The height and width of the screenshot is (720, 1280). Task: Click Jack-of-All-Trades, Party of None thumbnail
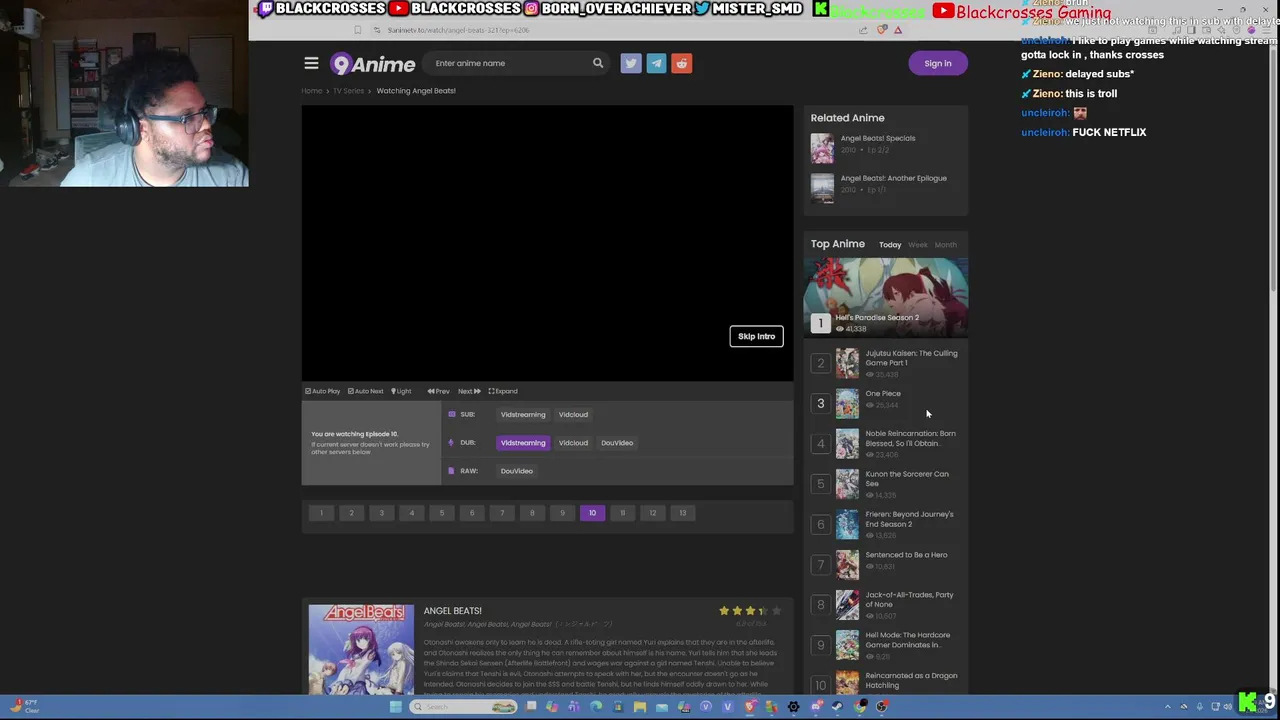tap(847, 604)
